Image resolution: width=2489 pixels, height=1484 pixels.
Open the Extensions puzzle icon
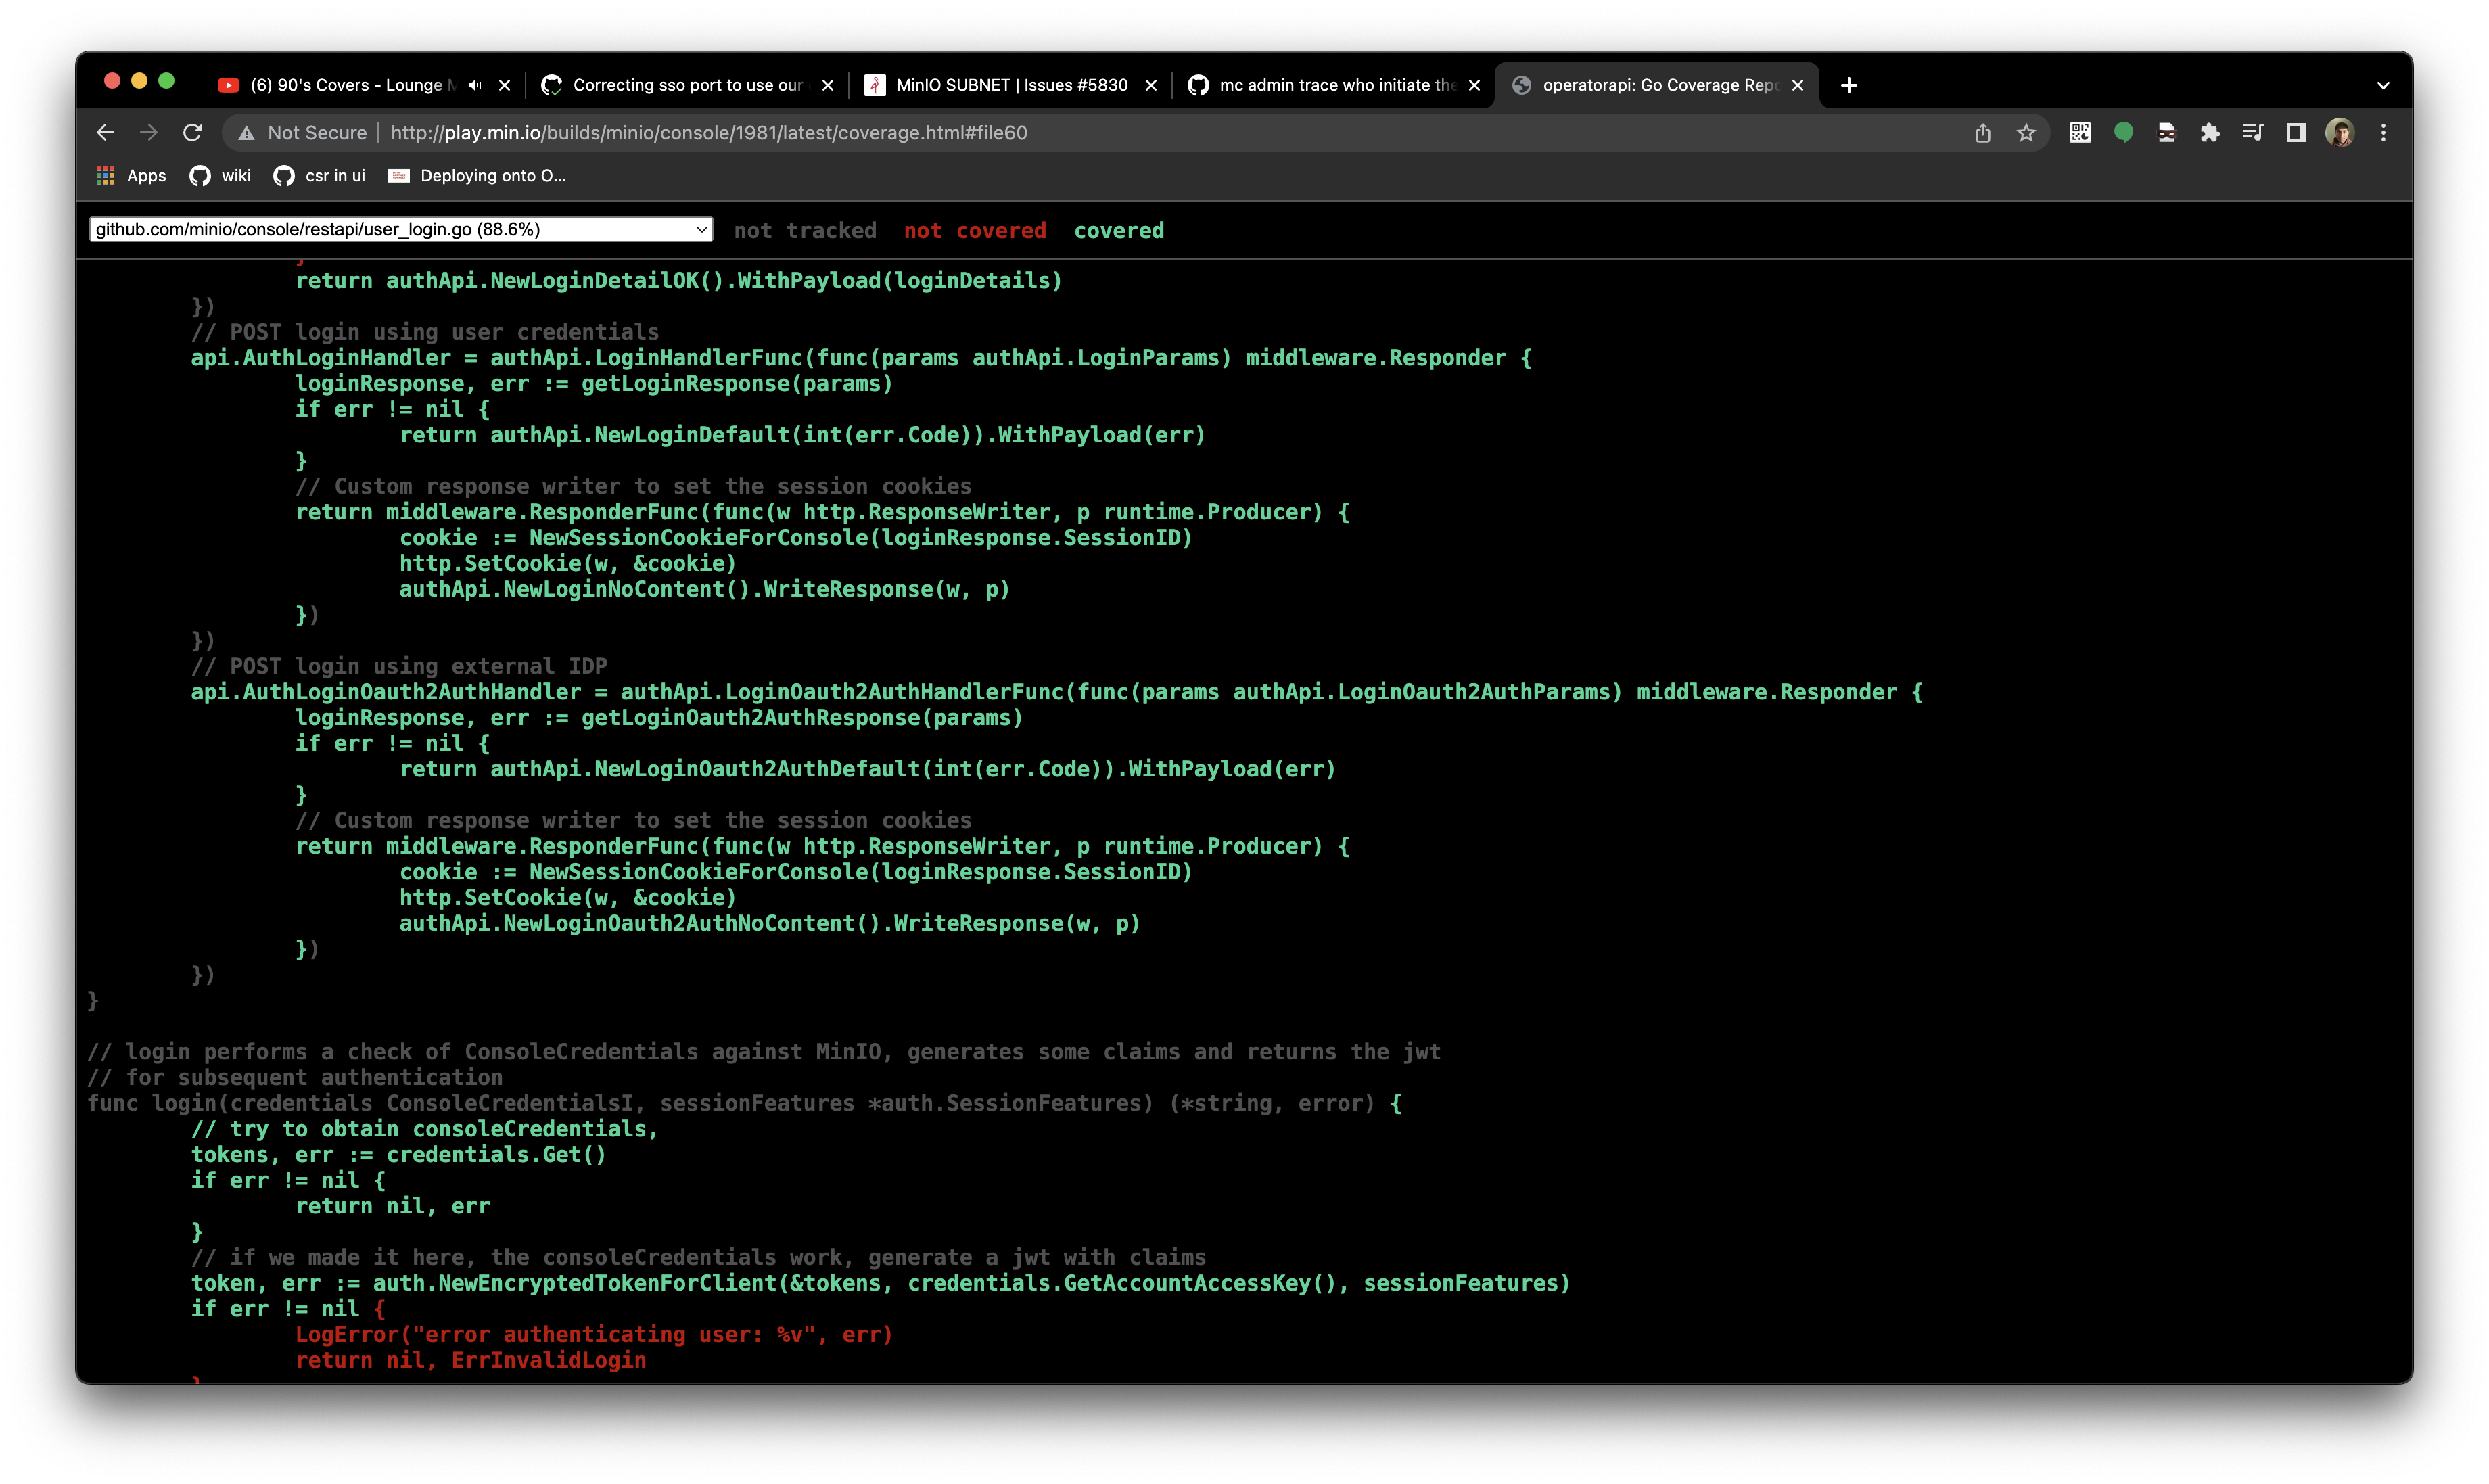2209,133
